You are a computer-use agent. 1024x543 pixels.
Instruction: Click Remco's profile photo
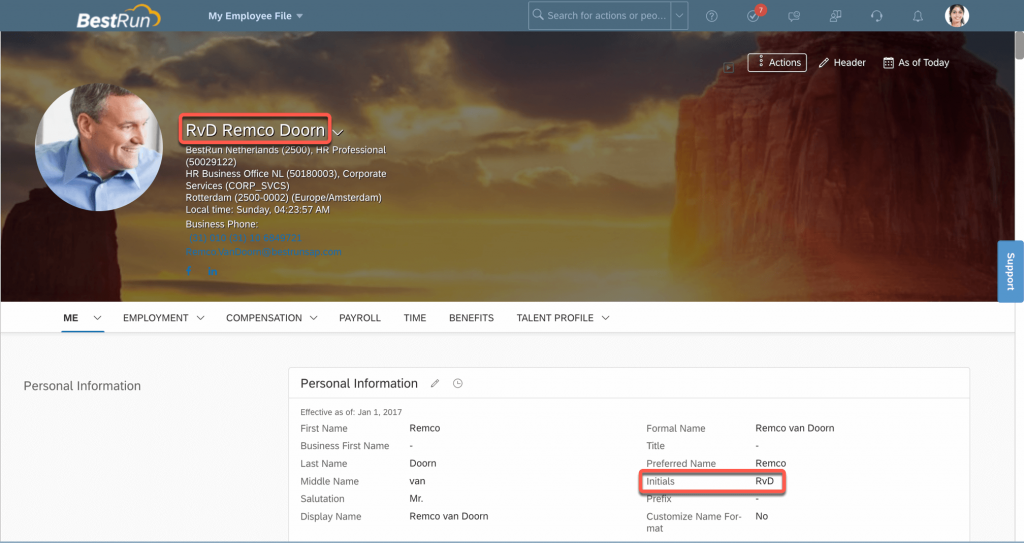coord(99,147)
